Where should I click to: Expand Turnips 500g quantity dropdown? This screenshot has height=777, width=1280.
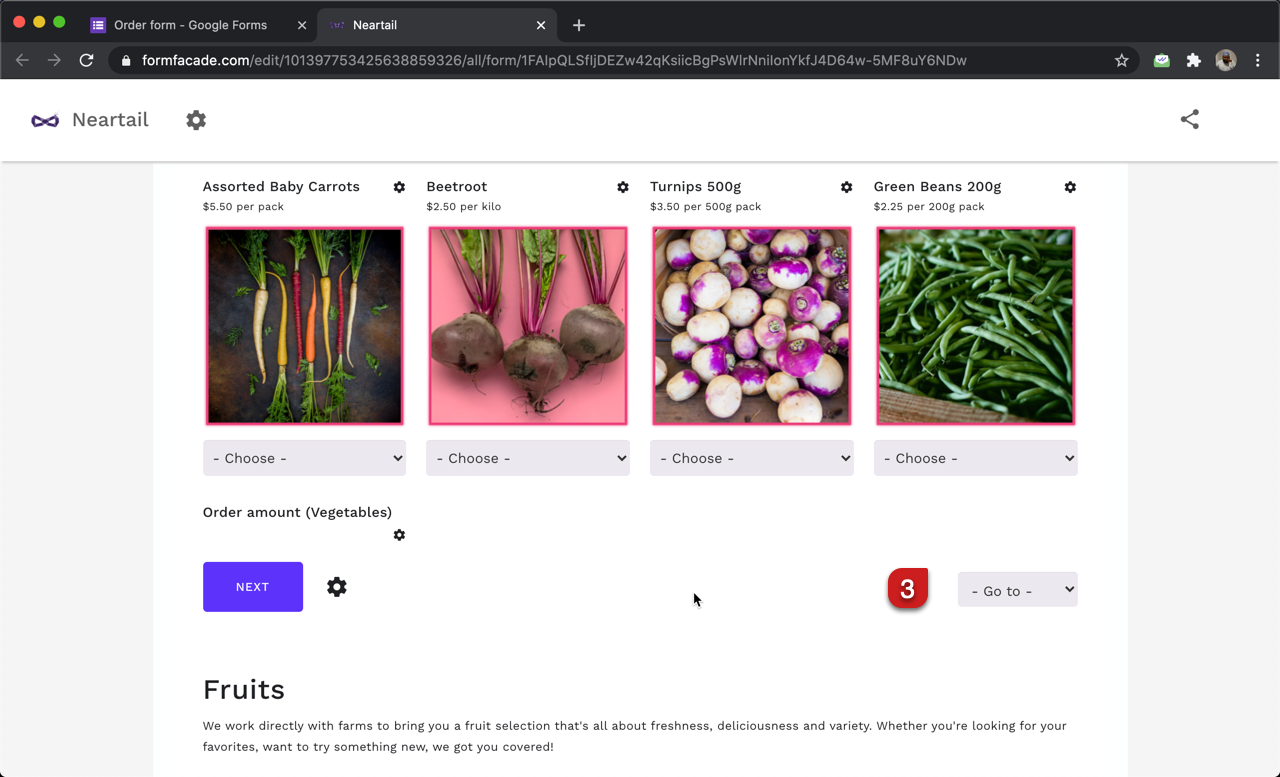click(x=751, y=458)
